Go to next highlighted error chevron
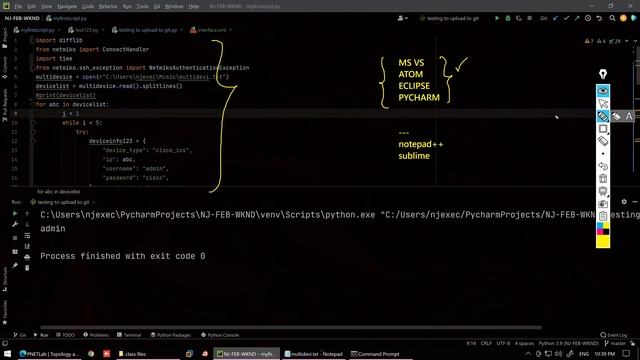The image size is (640, 360). [x=635, y=41]
